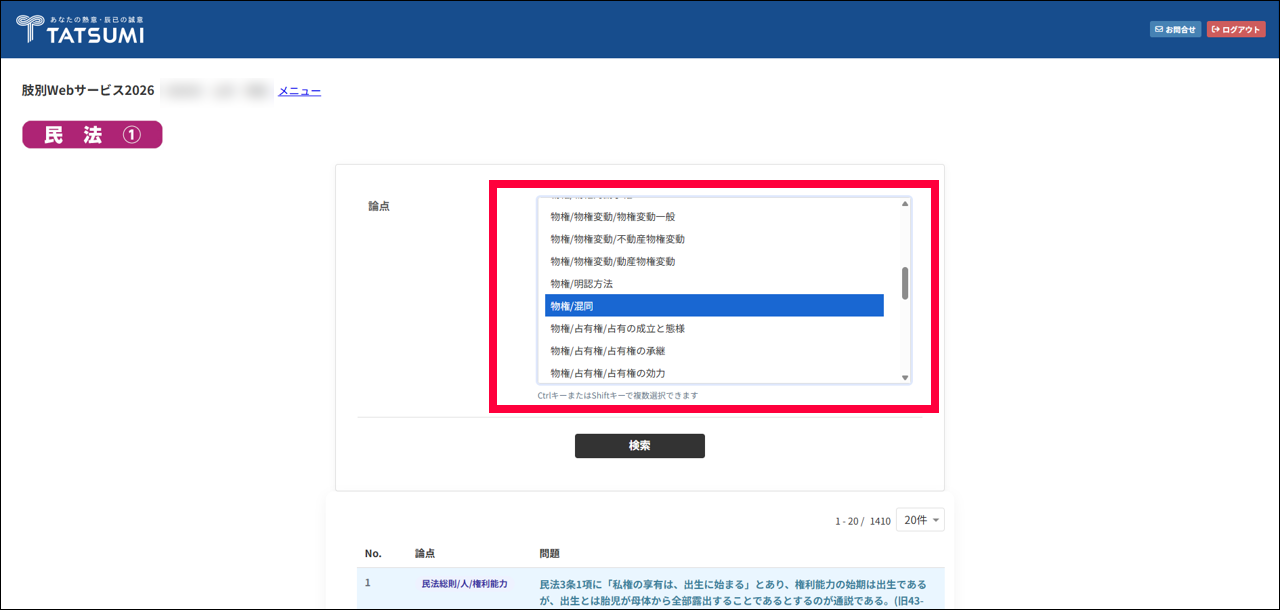Select 物権/物権変動/不動産物権変動 option
This screenshot has width=1280, height=610.
[617, 239]
